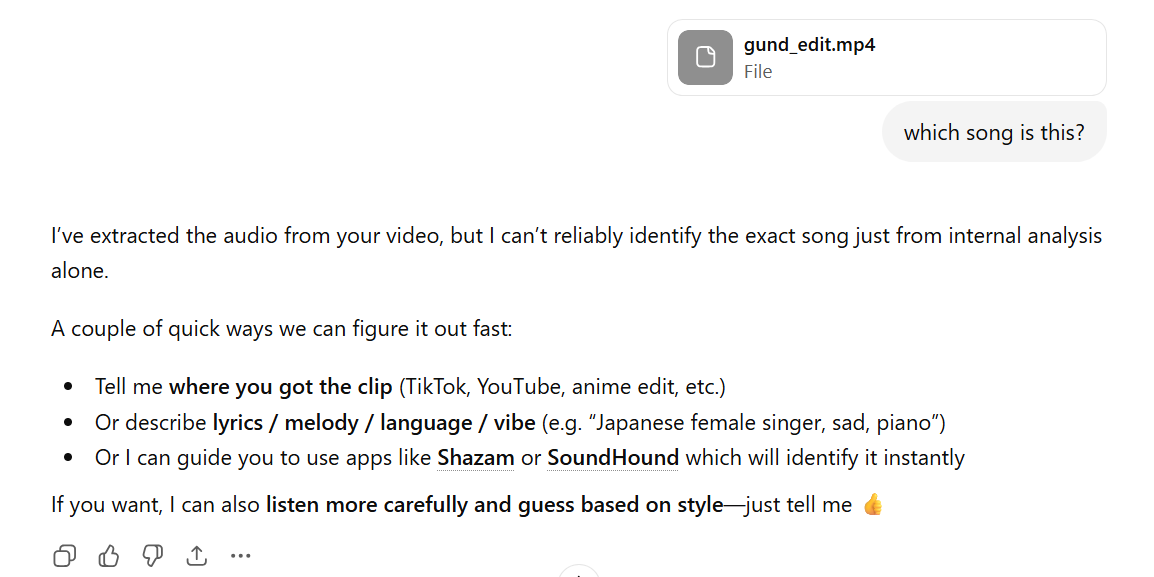1154x577 pixels.
Task: Click the bold 'where you got the clip' text
Action: click(x=280, y=386)
